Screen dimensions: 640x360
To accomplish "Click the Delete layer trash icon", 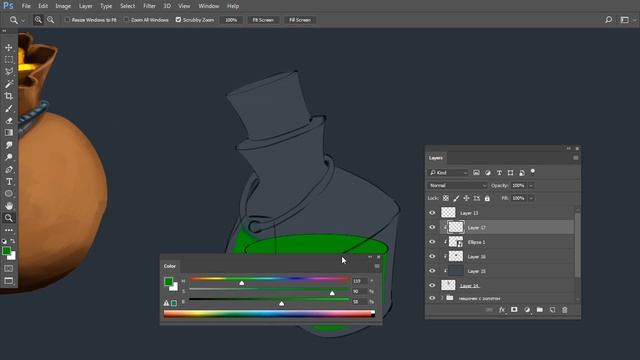I will tap(565, 310).
